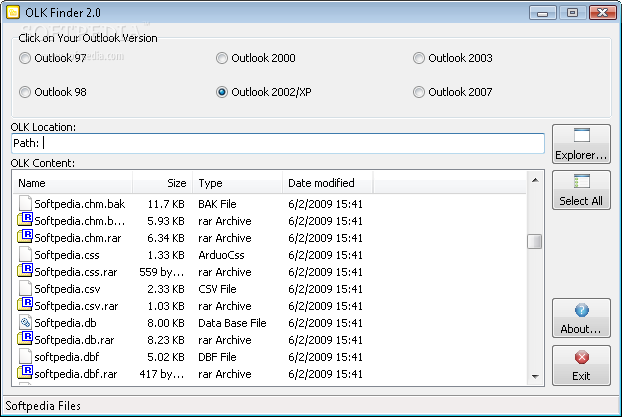The width and height of the screenshot is (622, 417).
Task: Sort file list by Size column header
Action: [163, 183]
